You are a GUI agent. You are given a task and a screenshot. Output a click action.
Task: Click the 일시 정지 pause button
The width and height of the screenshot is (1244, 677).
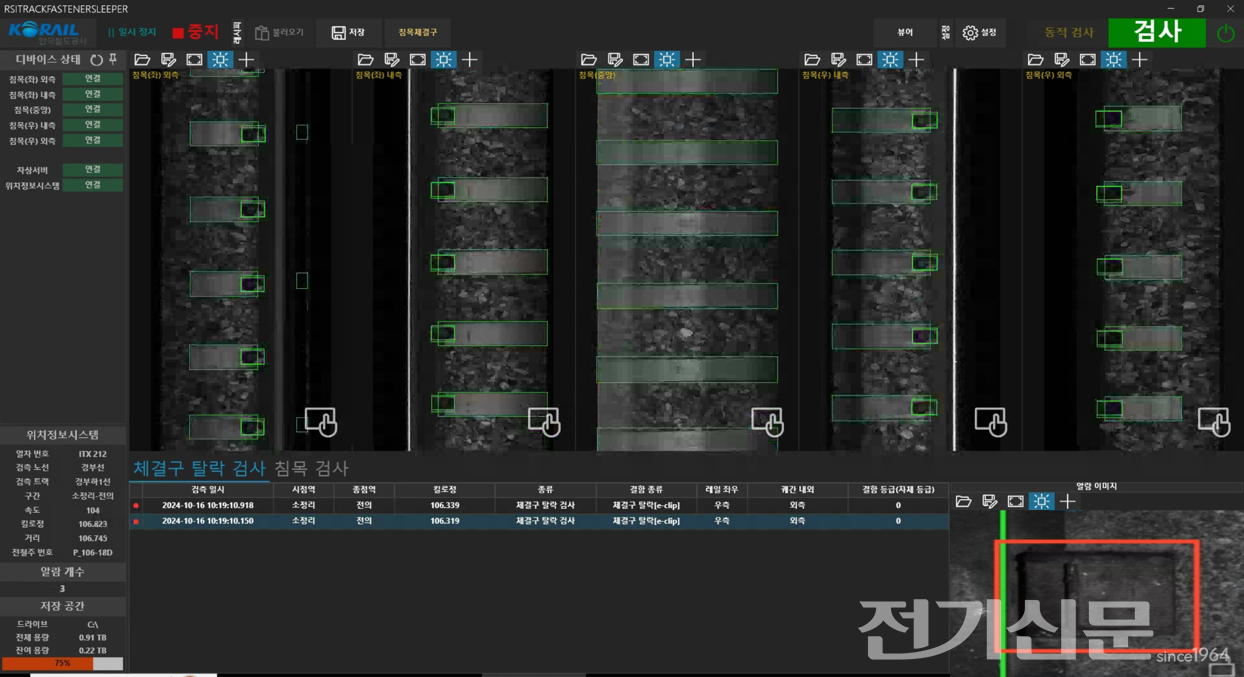point(132,33)
